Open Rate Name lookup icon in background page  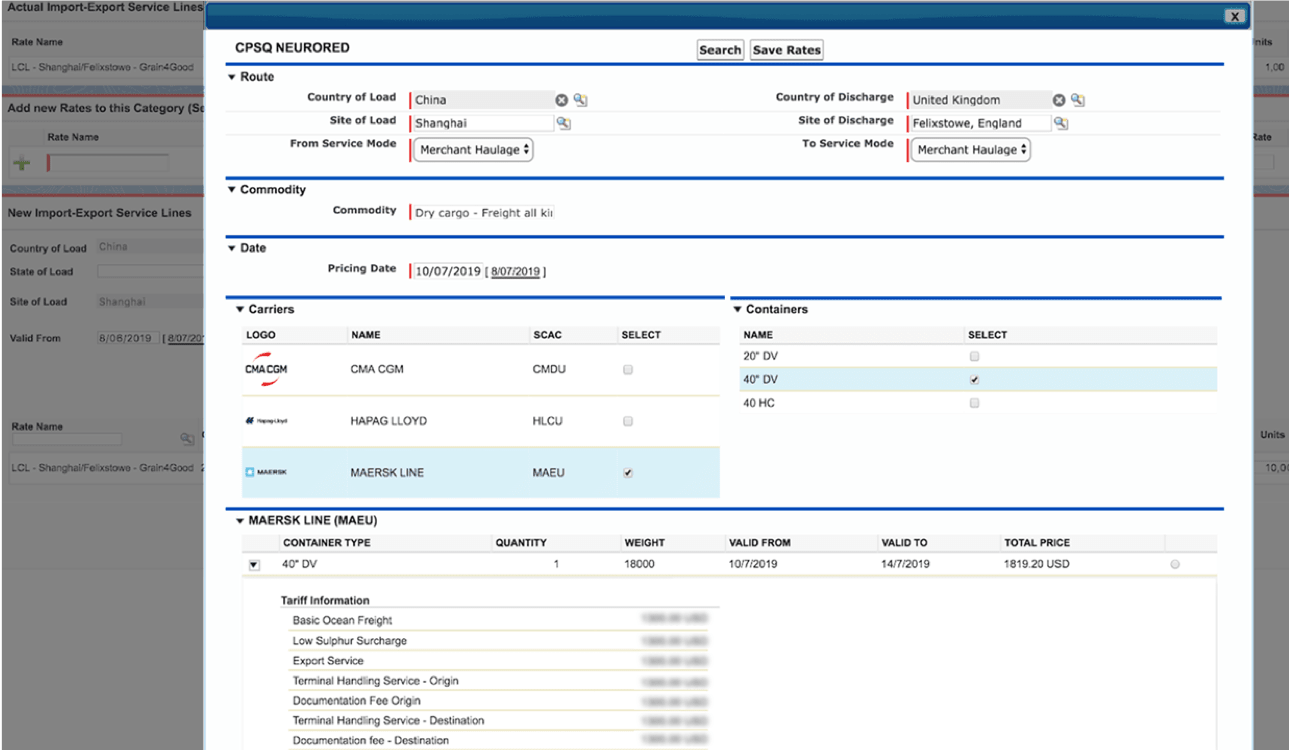click(x=186, y=439)
